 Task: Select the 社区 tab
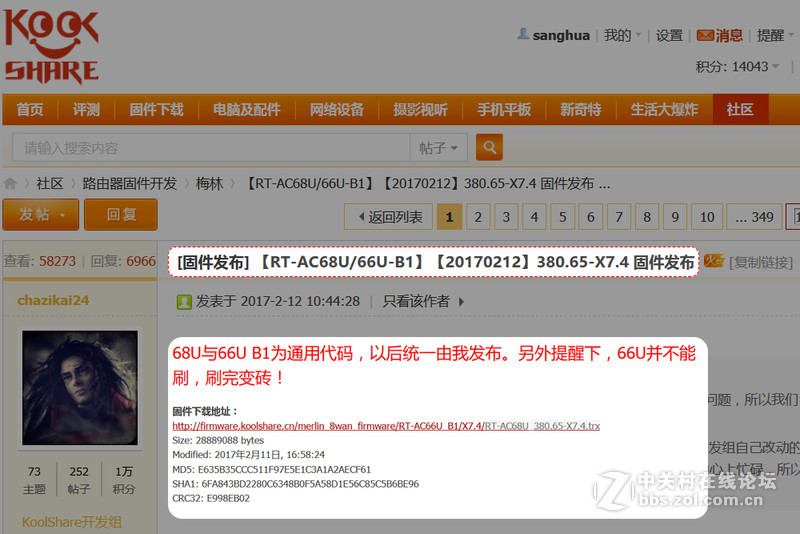[740, 109]
